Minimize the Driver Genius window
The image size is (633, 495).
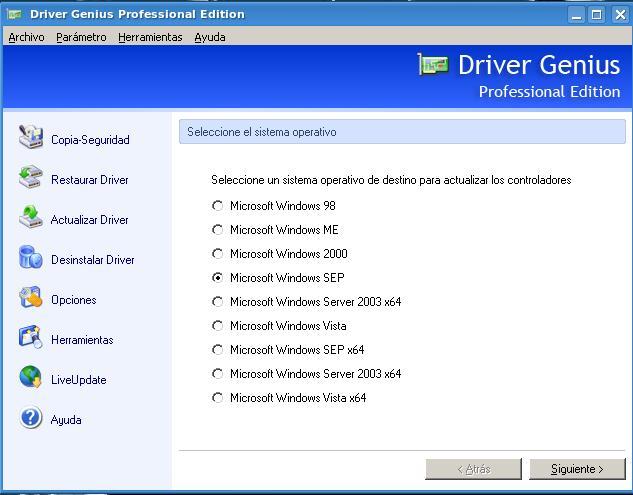point(576,15)
